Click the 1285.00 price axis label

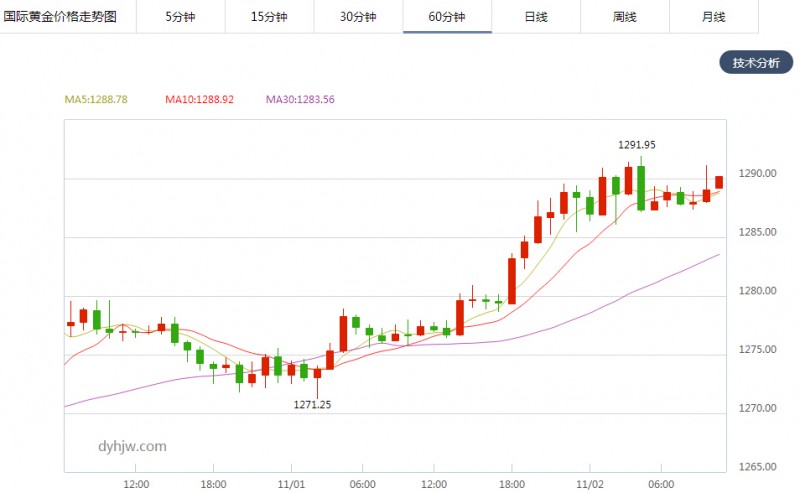[757, 232]
